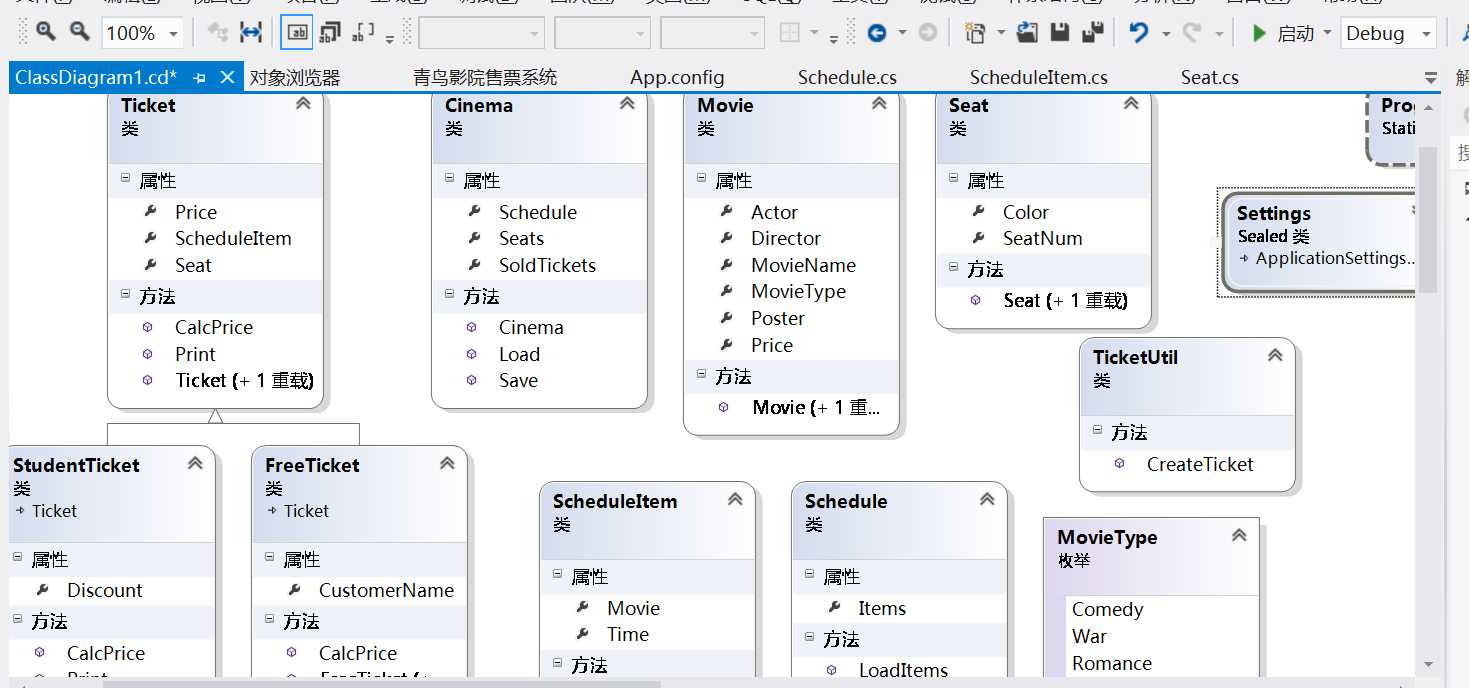Image resolution: width=1469 pixels, height=688 pixels.
Task: Click the save all floppy icon
Action: coord(1093,33)
